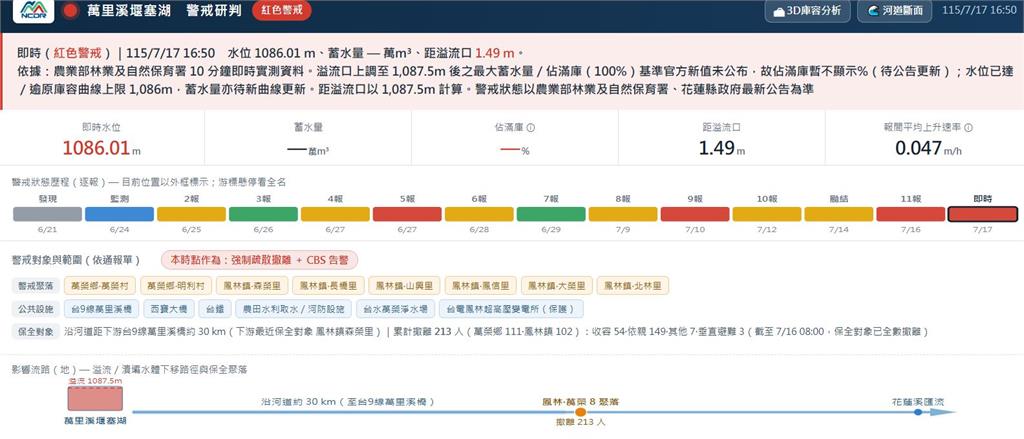The height and width of the screenshot is (439, 1024).
Task: Click the 1.49 m 距溢流口 value
Action: 721,148
